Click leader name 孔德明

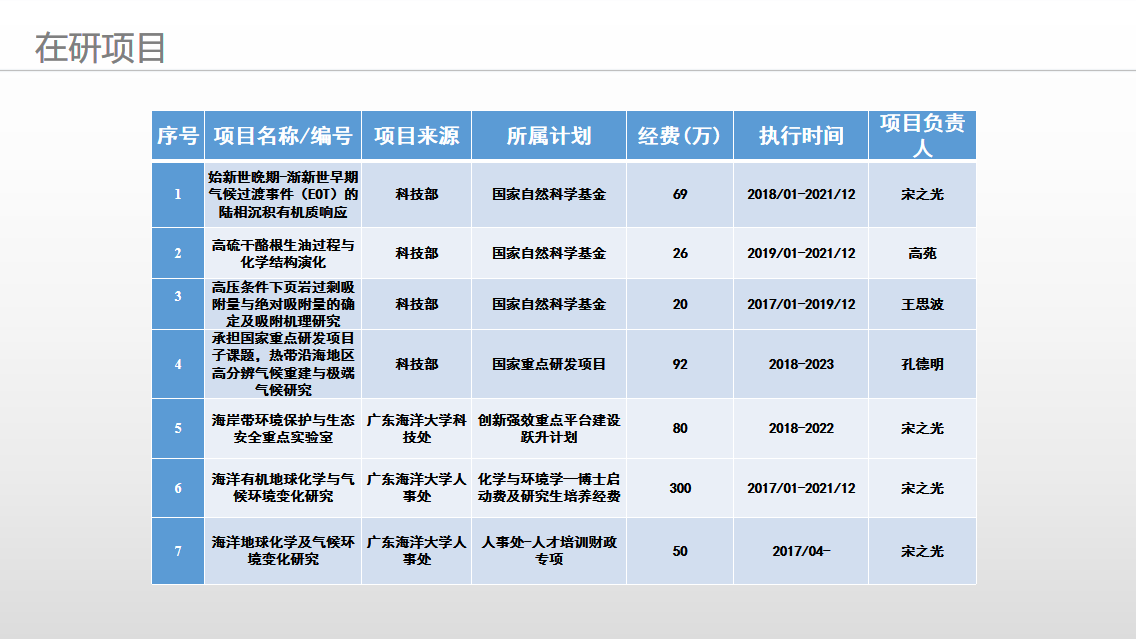pos(922,364)
